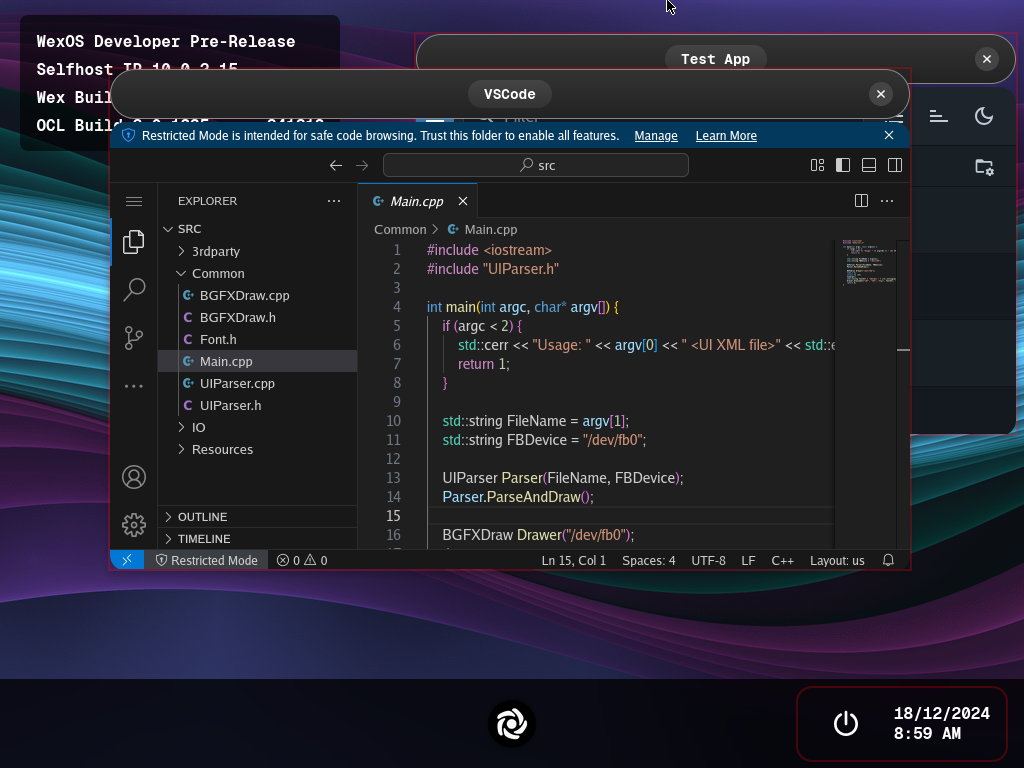1024x768 pixels.
Task: Open the Search view in activity bar
Action: pos(134,289)
